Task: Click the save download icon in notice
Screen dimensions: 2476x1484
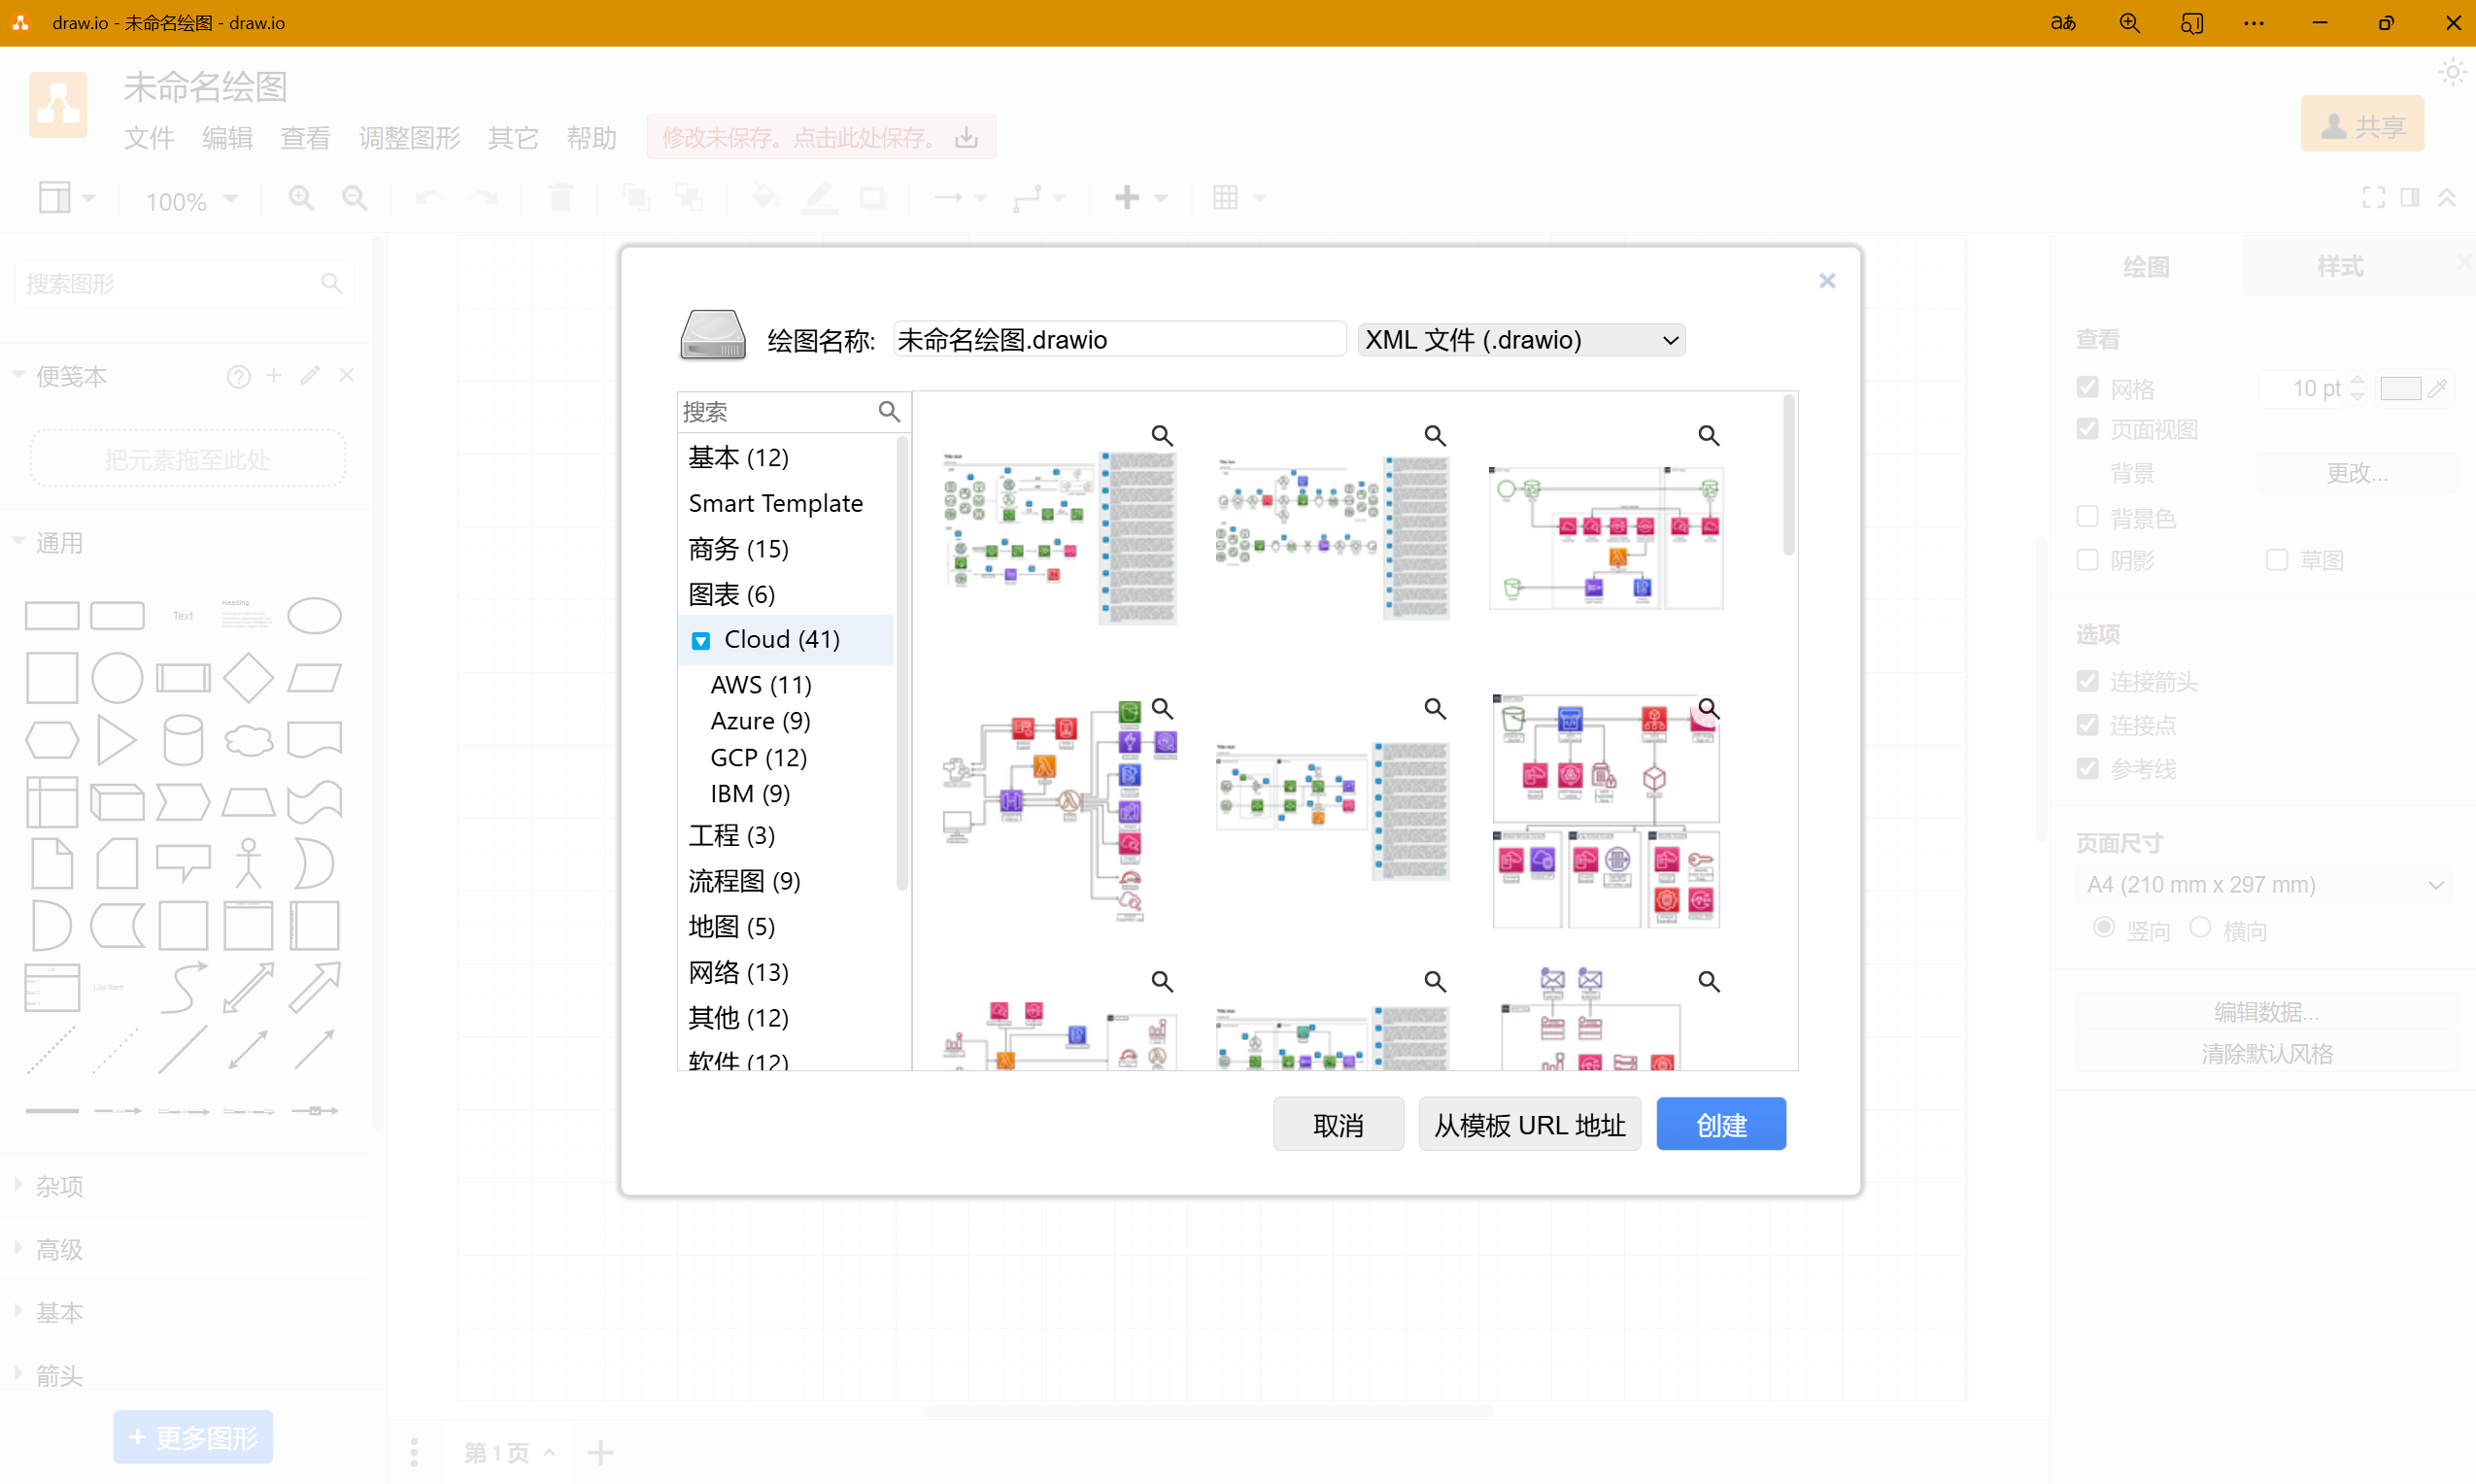Action: [966, 137]
